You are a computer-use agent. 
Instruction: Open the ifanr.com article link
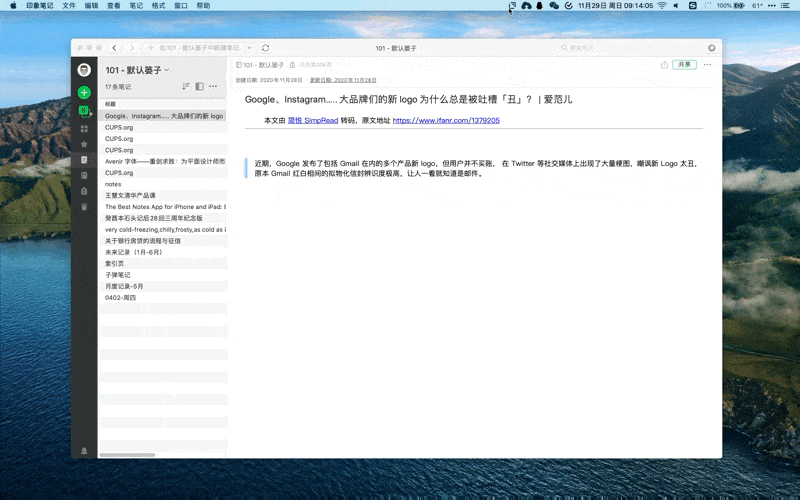click(446, 120)
